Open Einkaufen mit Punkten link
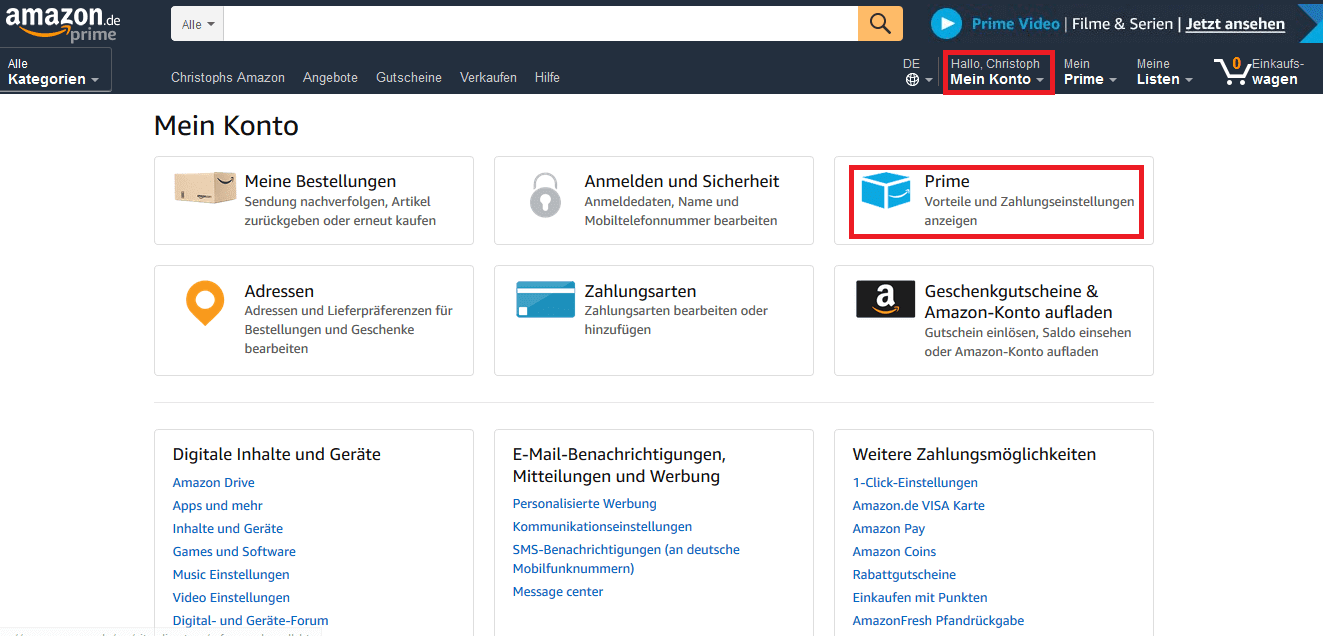 (x=920, y=598)
